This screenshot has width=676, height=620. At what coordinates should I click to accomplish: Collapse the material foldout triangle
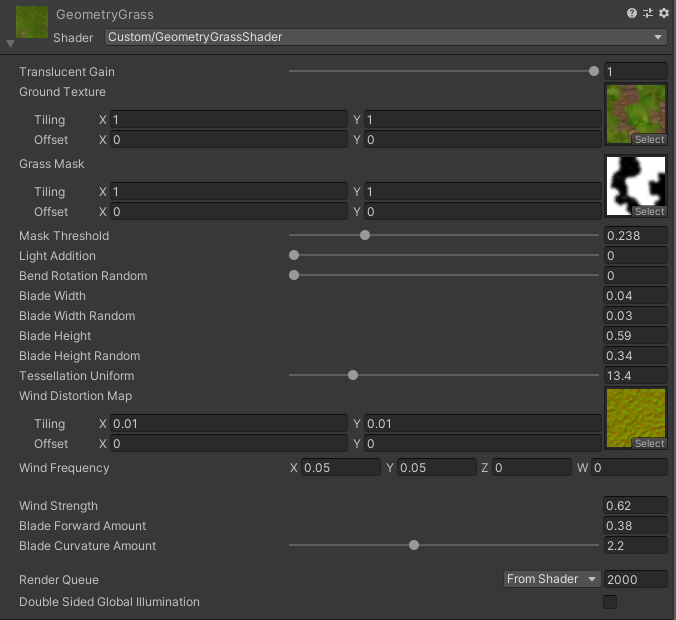(11, 44)
